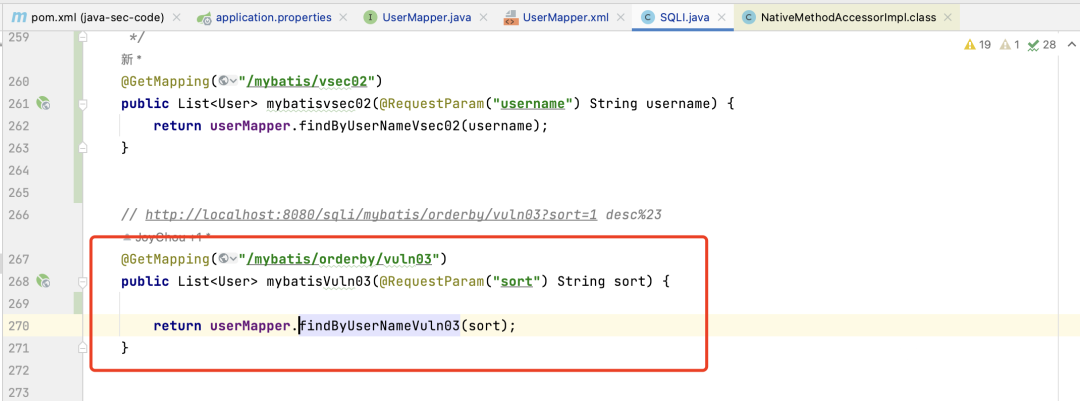The width and height of the screenshot is (1080, 401).
Task: Collapse fold marker at closing brace line 271
Action: pos(83,347)
